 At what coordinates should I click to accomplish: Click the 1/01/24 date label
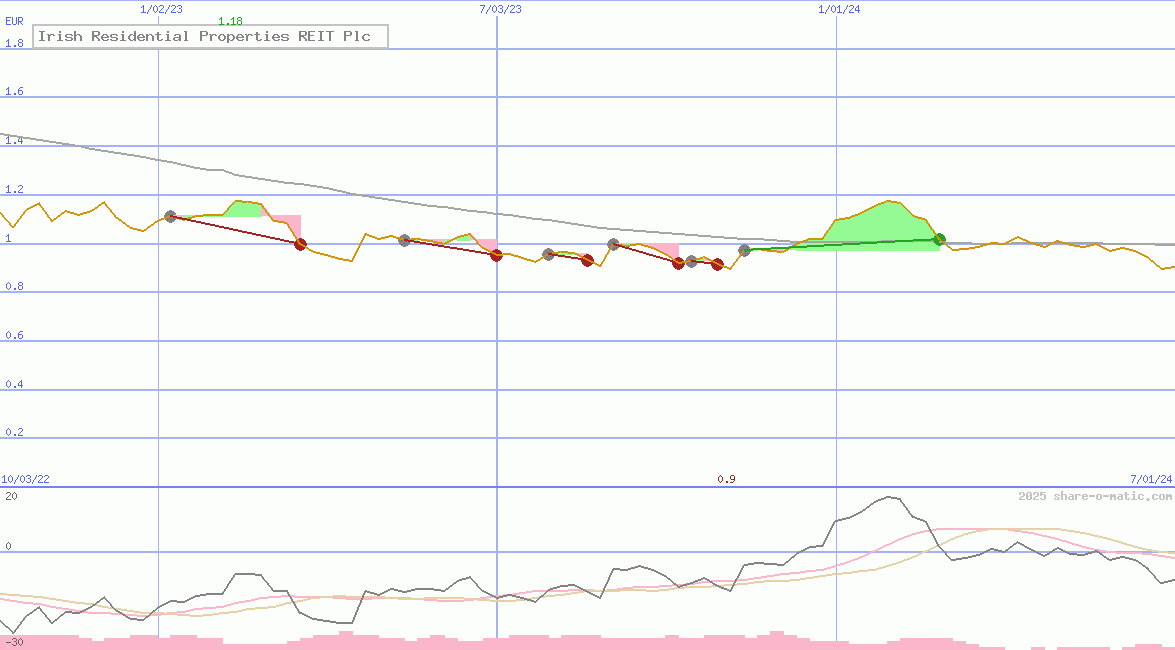[x=839, y=9]
